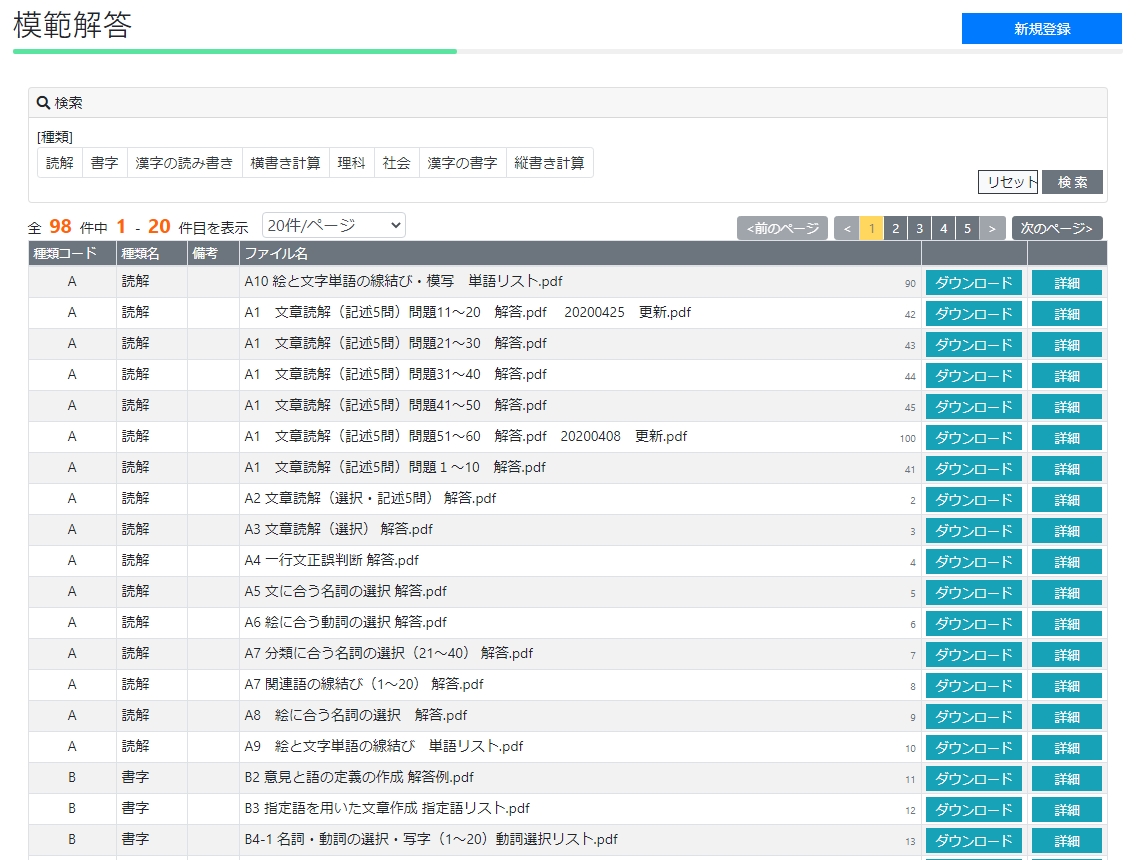This screenshot has height=860, width=1140.
Task: Download A4 一行文正誤判断 解答.pdf
Action: 973,562
